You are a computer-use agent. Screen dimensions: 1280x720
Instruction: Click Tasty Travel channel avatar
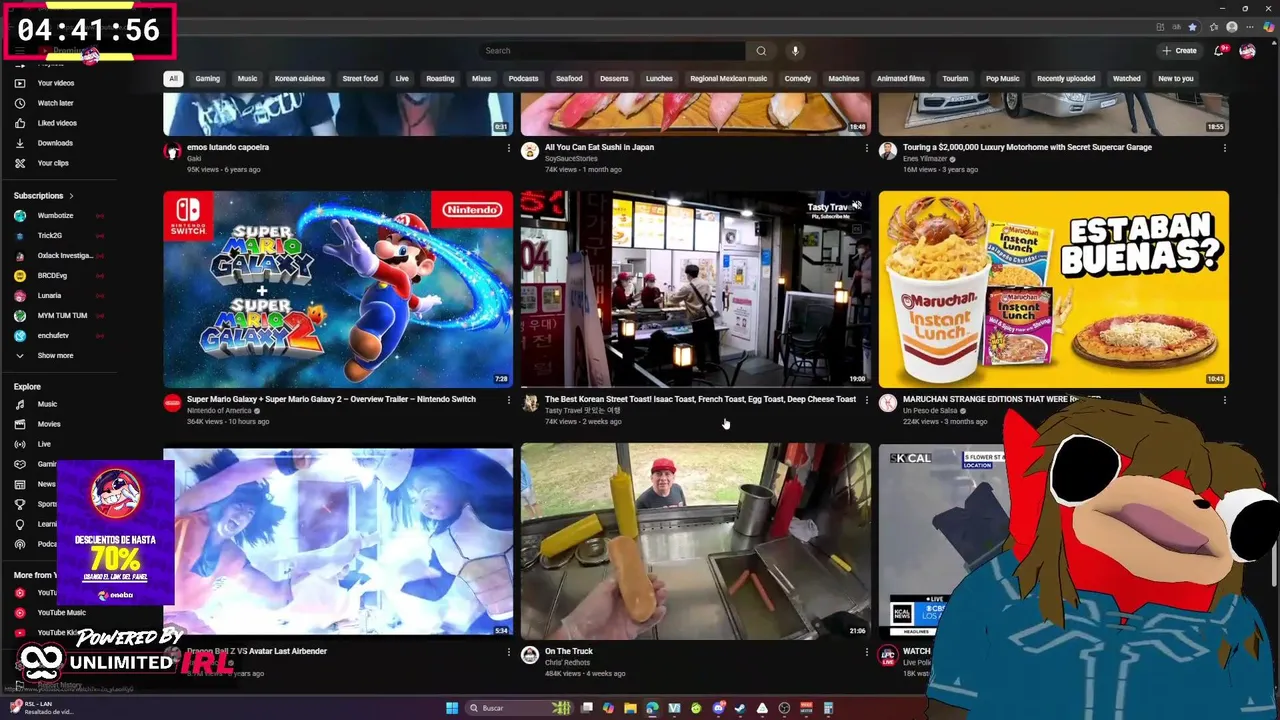[x=530, y=403]
